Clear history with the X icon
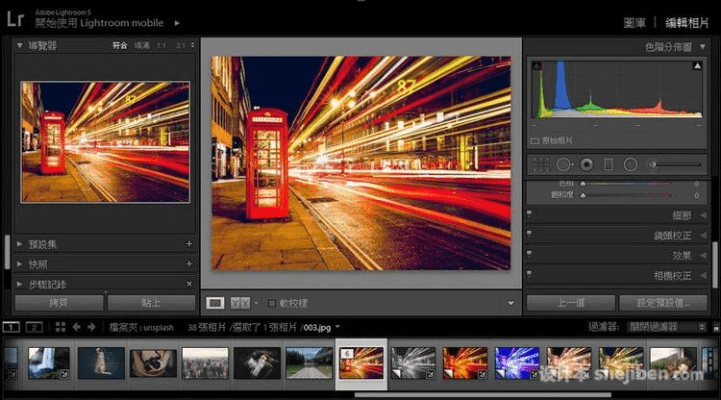This screenshot has height=400, width=721. [x=189, y=284]
